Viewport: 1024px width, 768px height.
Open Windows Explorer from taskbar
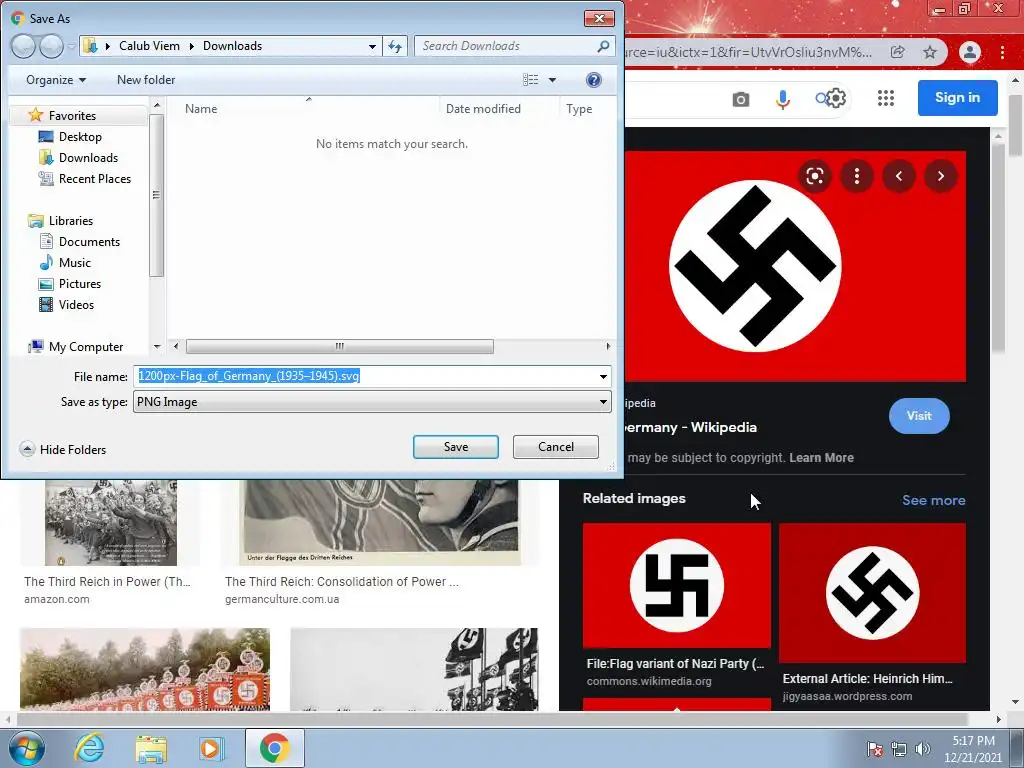click(x=151, y=748)
